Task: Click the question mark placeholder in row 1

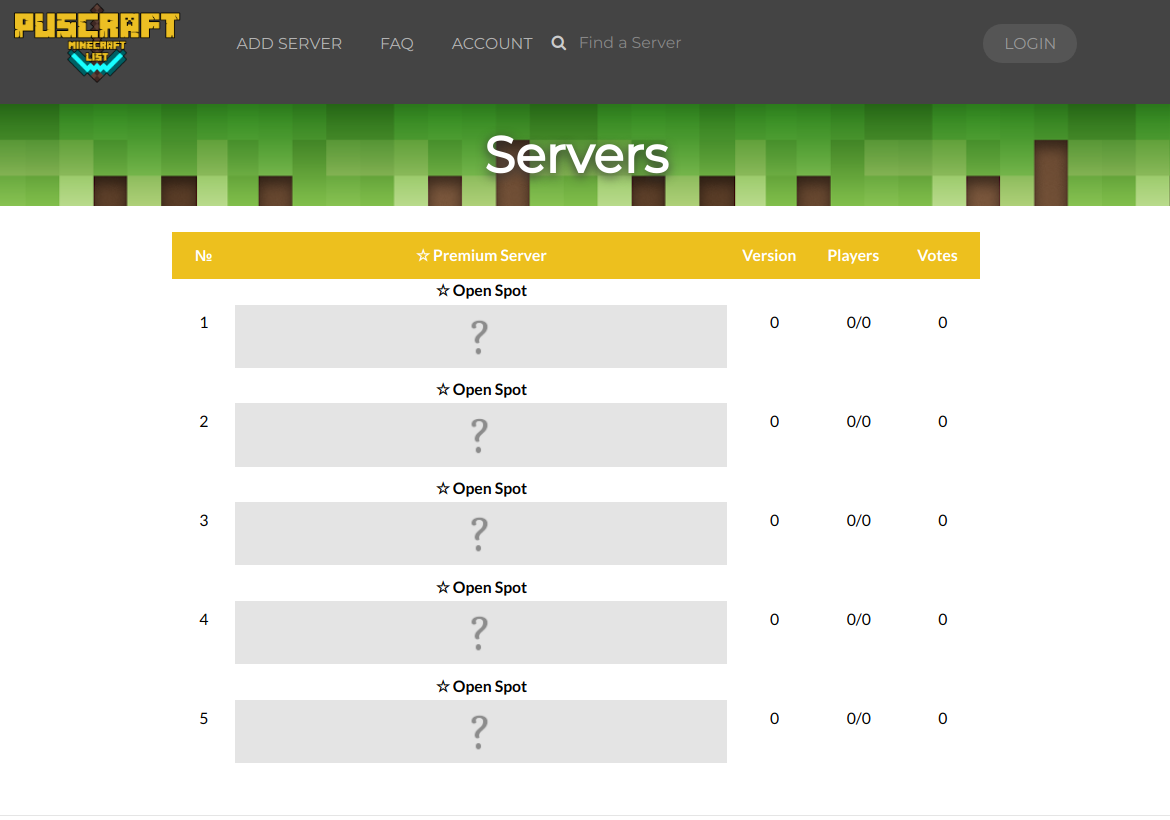Action: [479, 336]
